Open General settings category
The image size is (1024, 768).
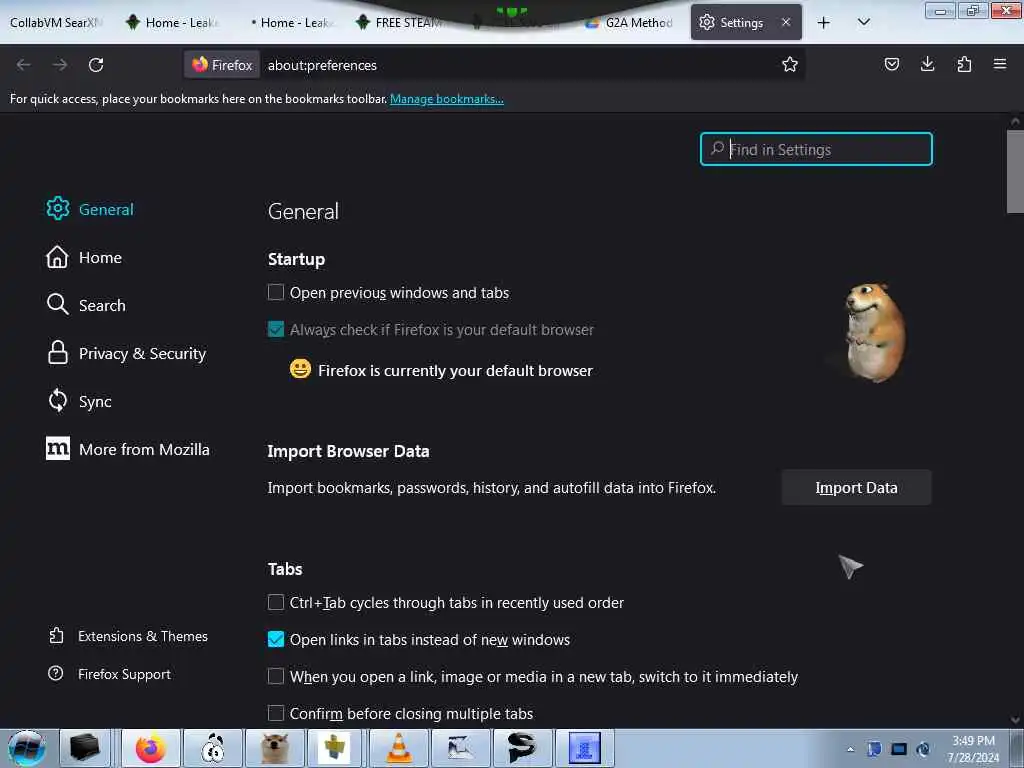coord(90,209)
